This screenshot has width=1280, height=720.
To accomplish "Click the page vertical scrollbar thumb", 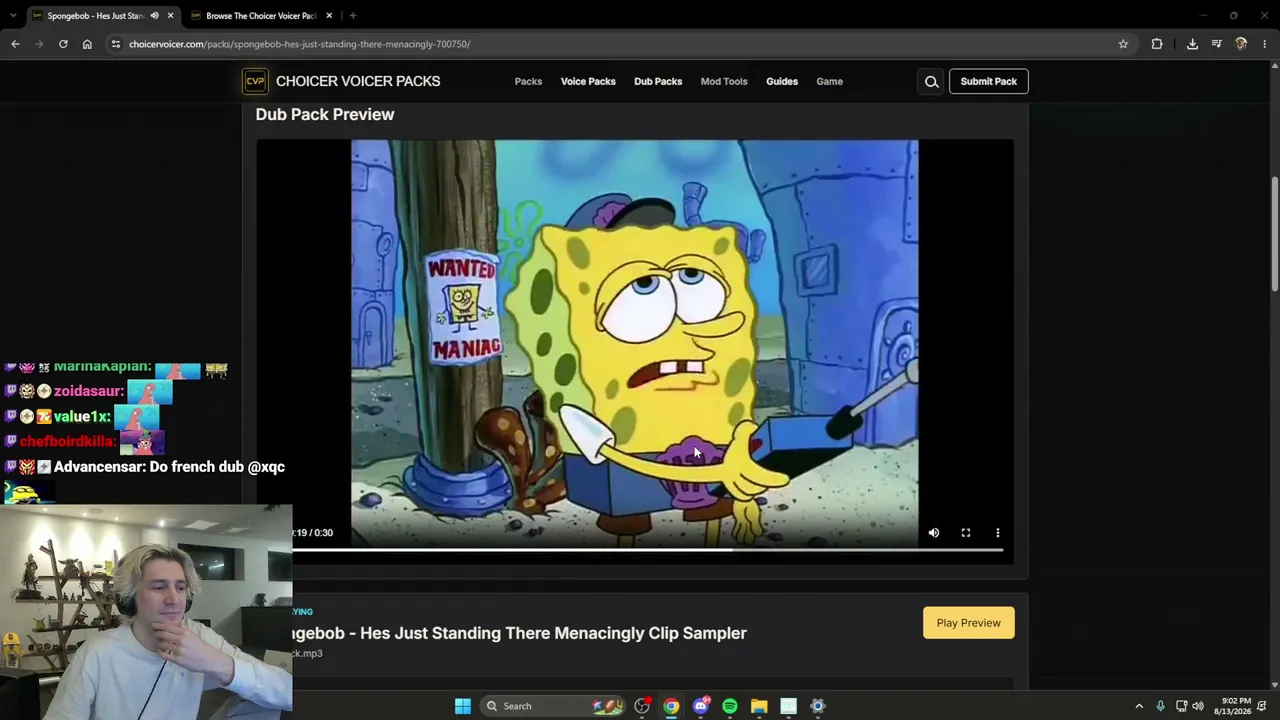I will pyautogui.click(x=1274, y=235).
